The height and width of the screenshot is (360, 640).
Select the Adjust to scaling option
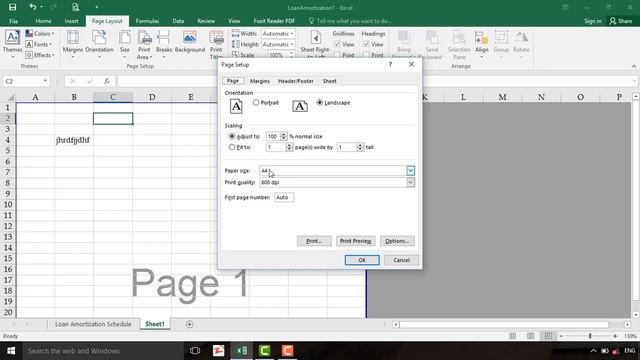click(232, 136)
